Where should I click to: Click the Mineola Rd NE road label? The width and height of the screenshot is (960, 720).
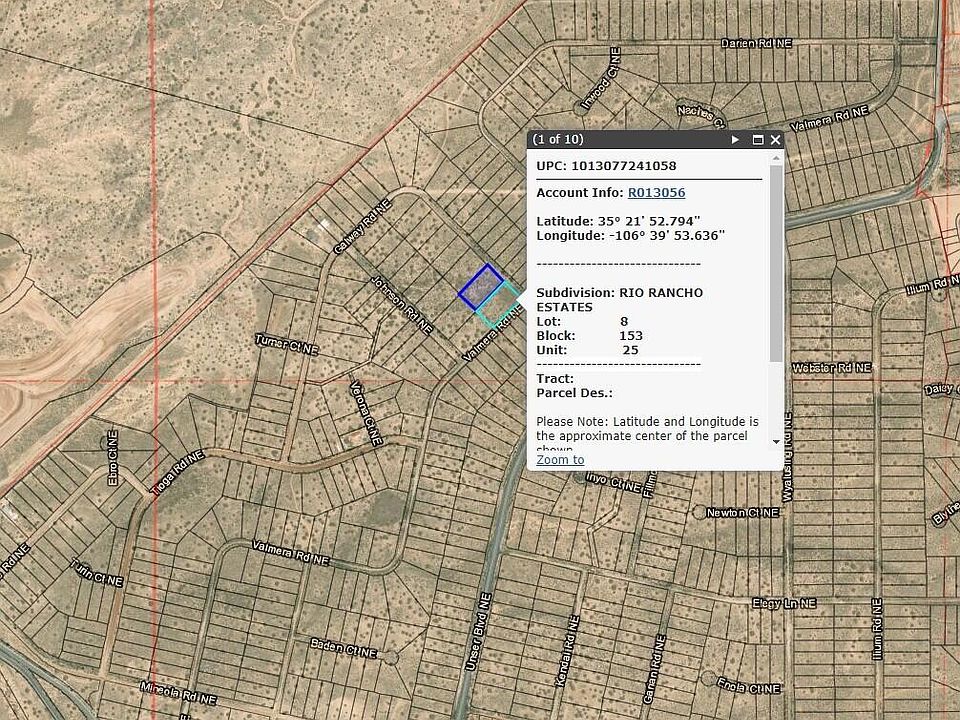pyautogui.click(x=179, y=698)
